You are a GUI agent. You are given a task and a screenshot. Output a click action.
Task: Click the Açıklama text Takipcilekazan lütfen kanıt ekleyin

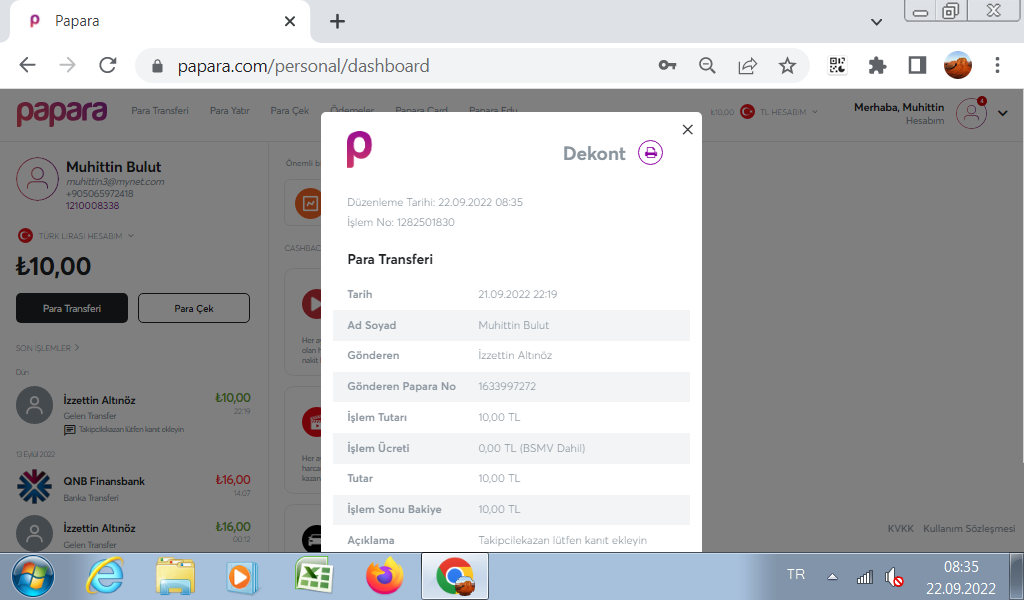(x=562, y=540)
